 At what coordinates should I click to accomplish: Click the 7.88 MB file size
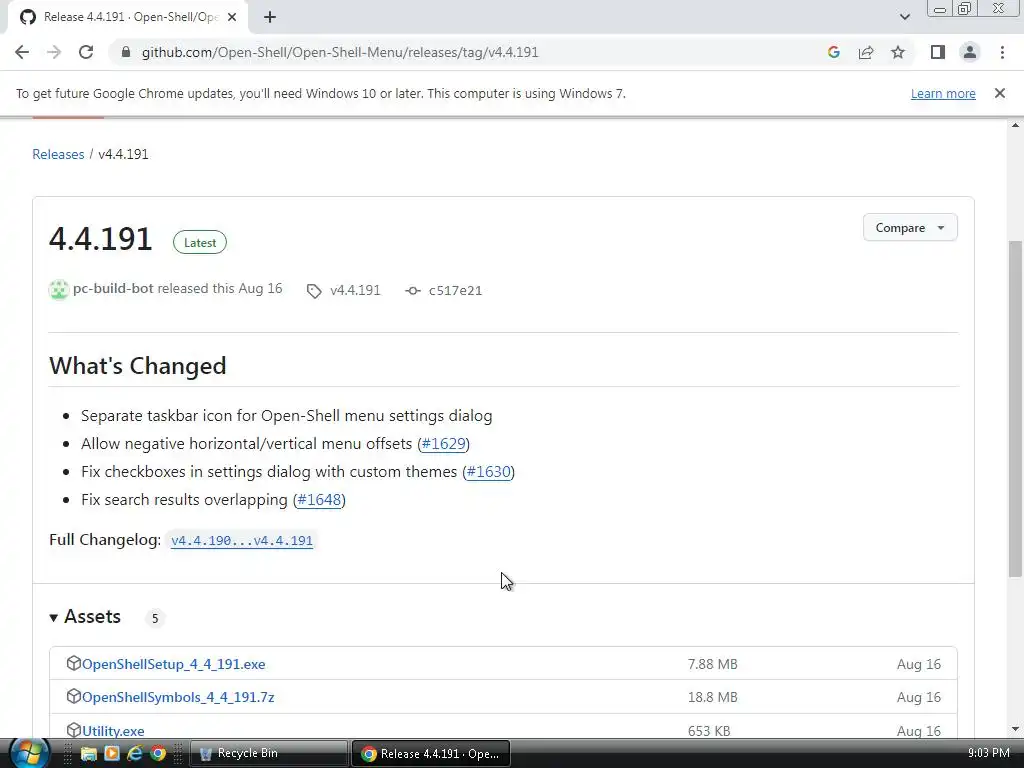[x=712, y=664]
